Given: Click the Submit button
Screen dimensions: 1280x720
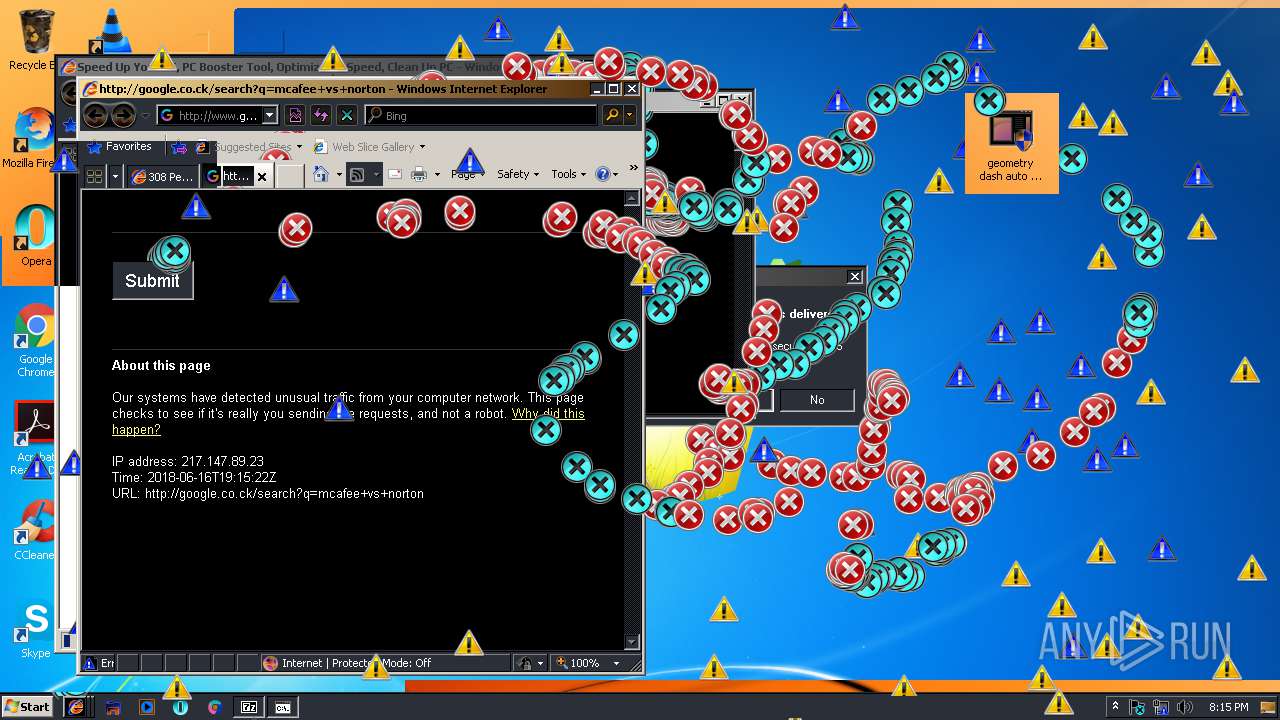Looking at the screenshot, I should [x=152, y=281].
